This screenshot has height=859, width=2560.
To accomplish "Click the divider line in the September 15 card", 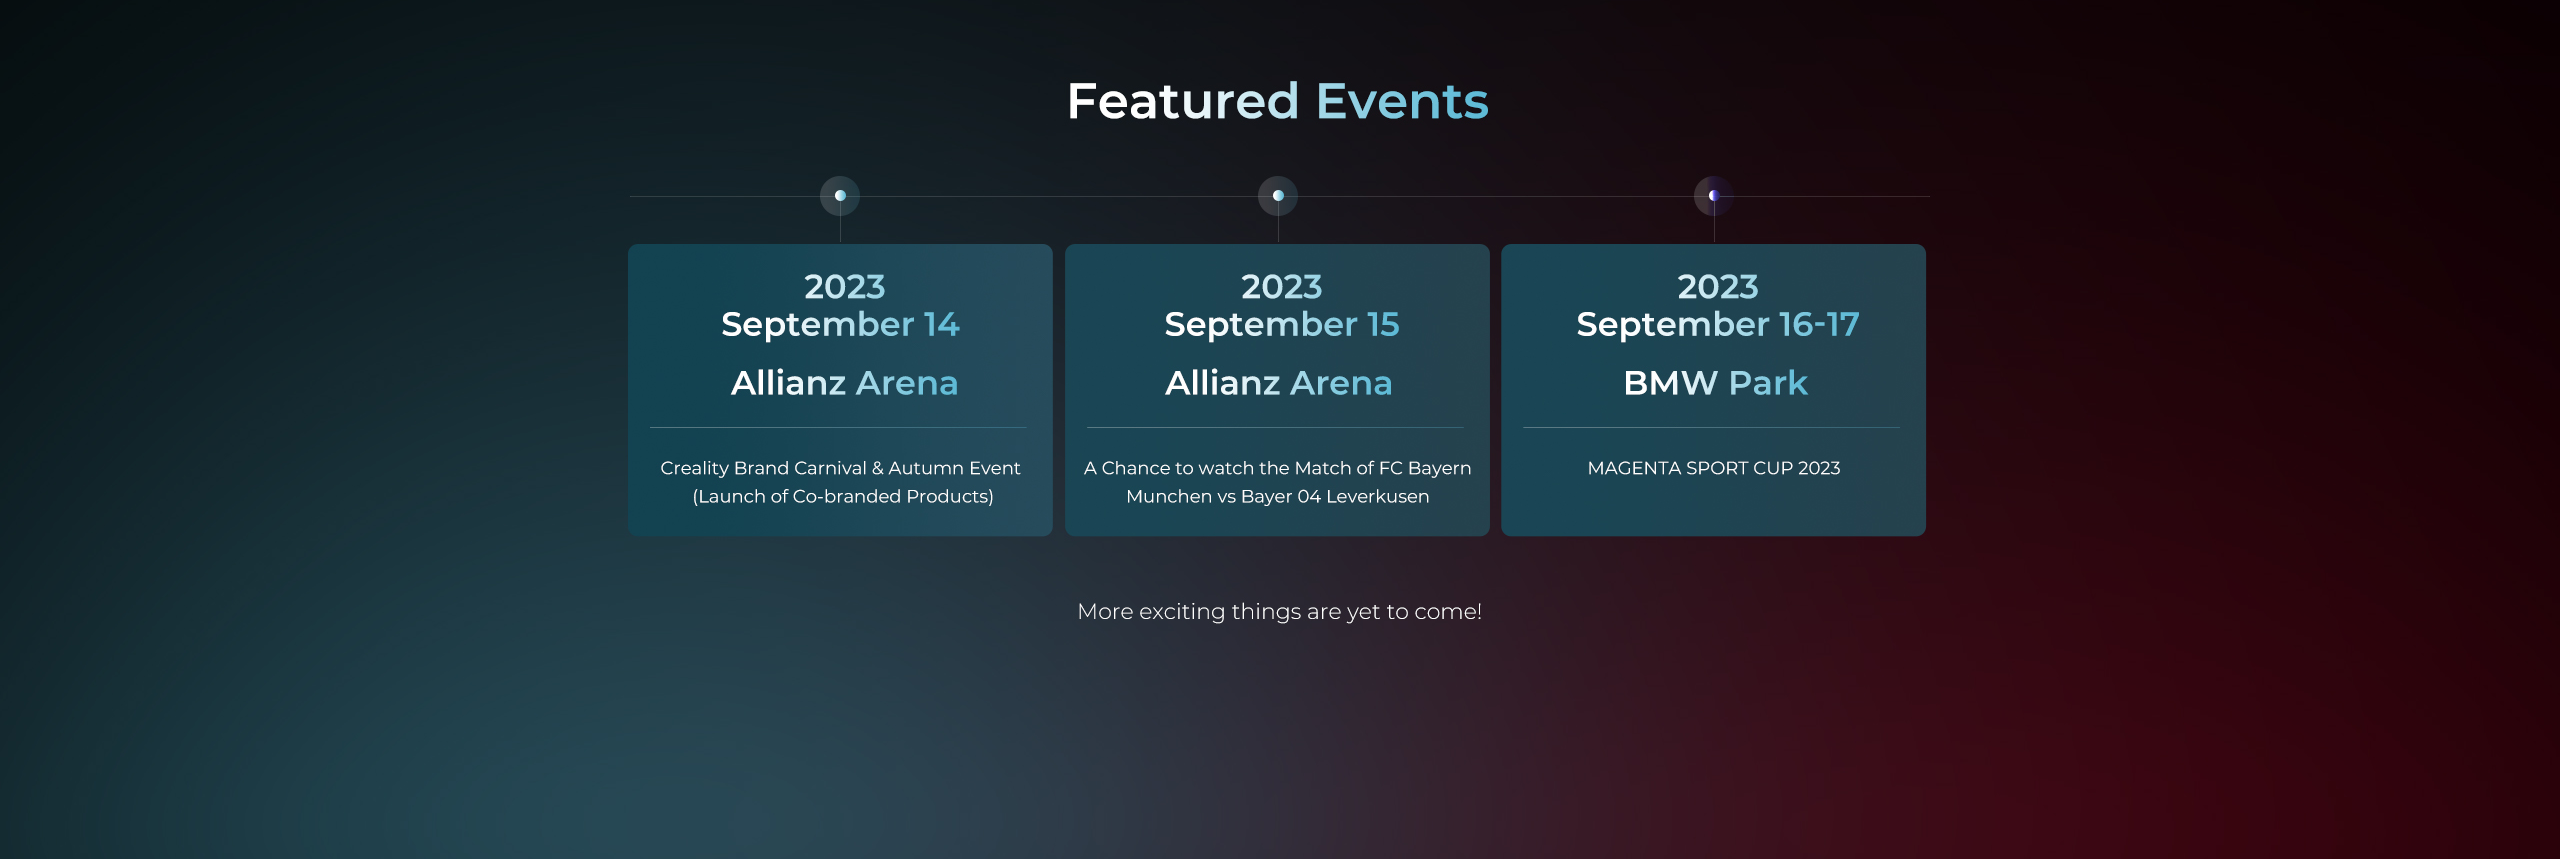I will pos(1275,428).
